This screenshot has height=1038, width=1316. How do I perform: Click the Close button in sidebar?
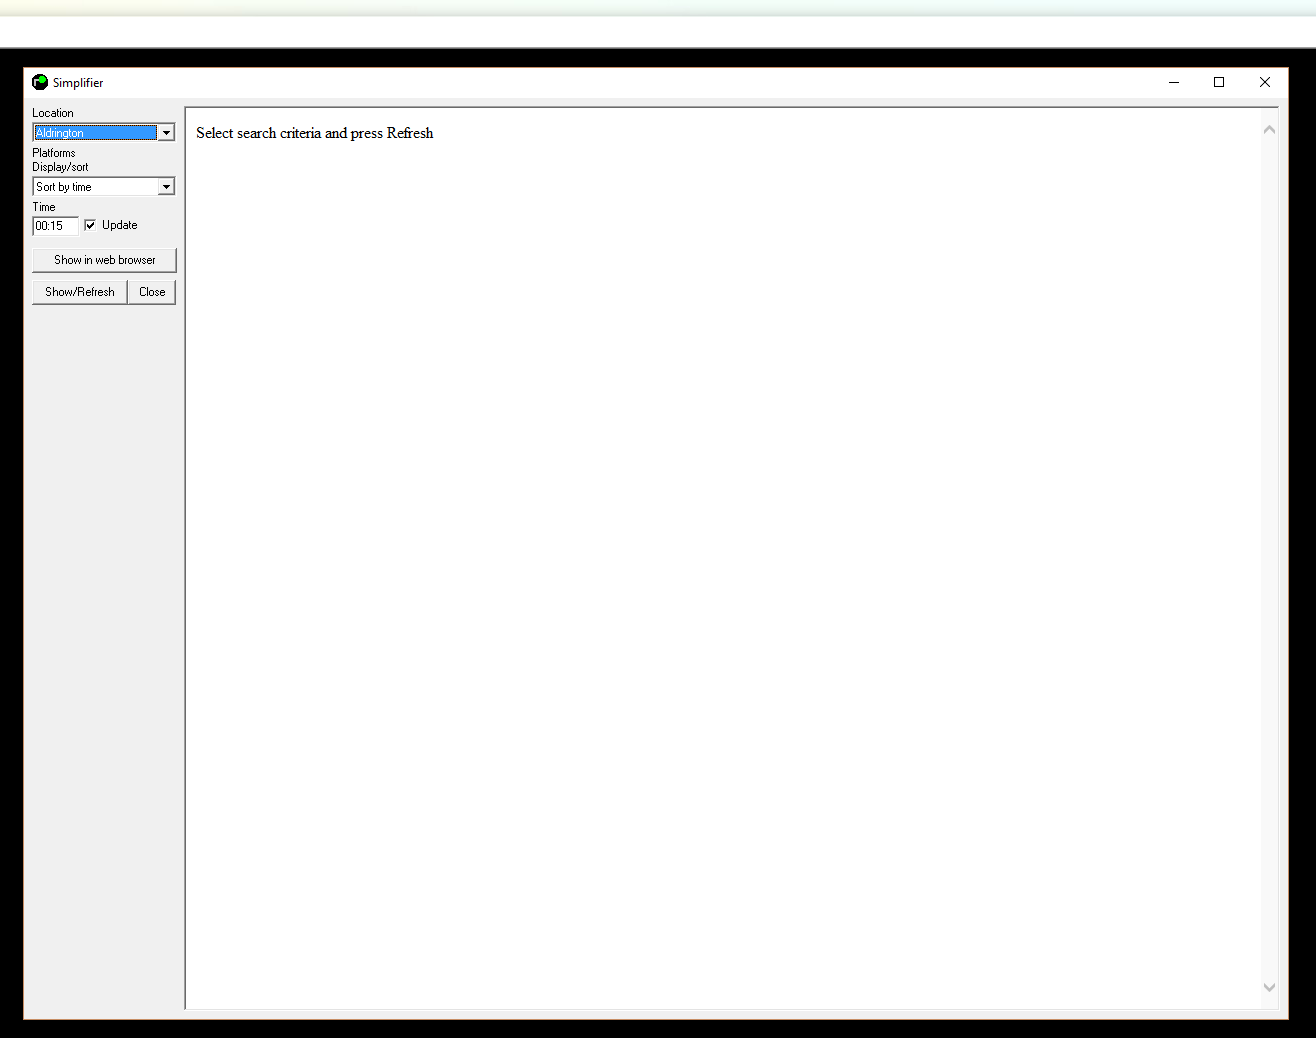tap(152, 292)
